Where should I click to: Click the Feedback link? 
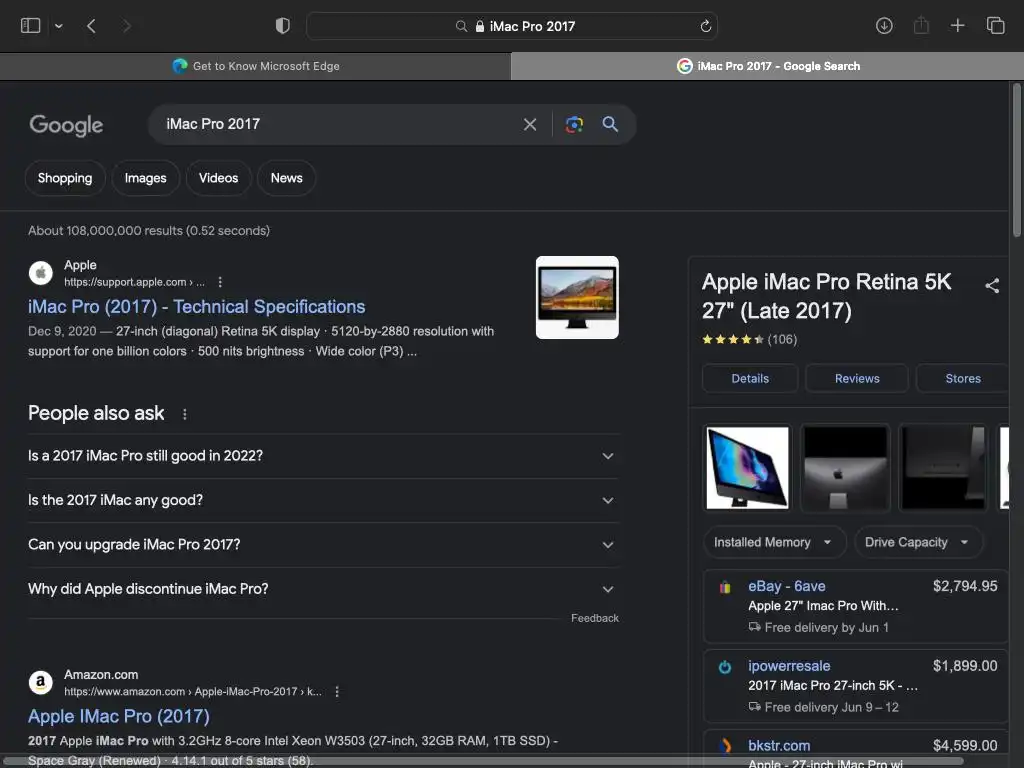pyautogui.click(x=594, y=618)
